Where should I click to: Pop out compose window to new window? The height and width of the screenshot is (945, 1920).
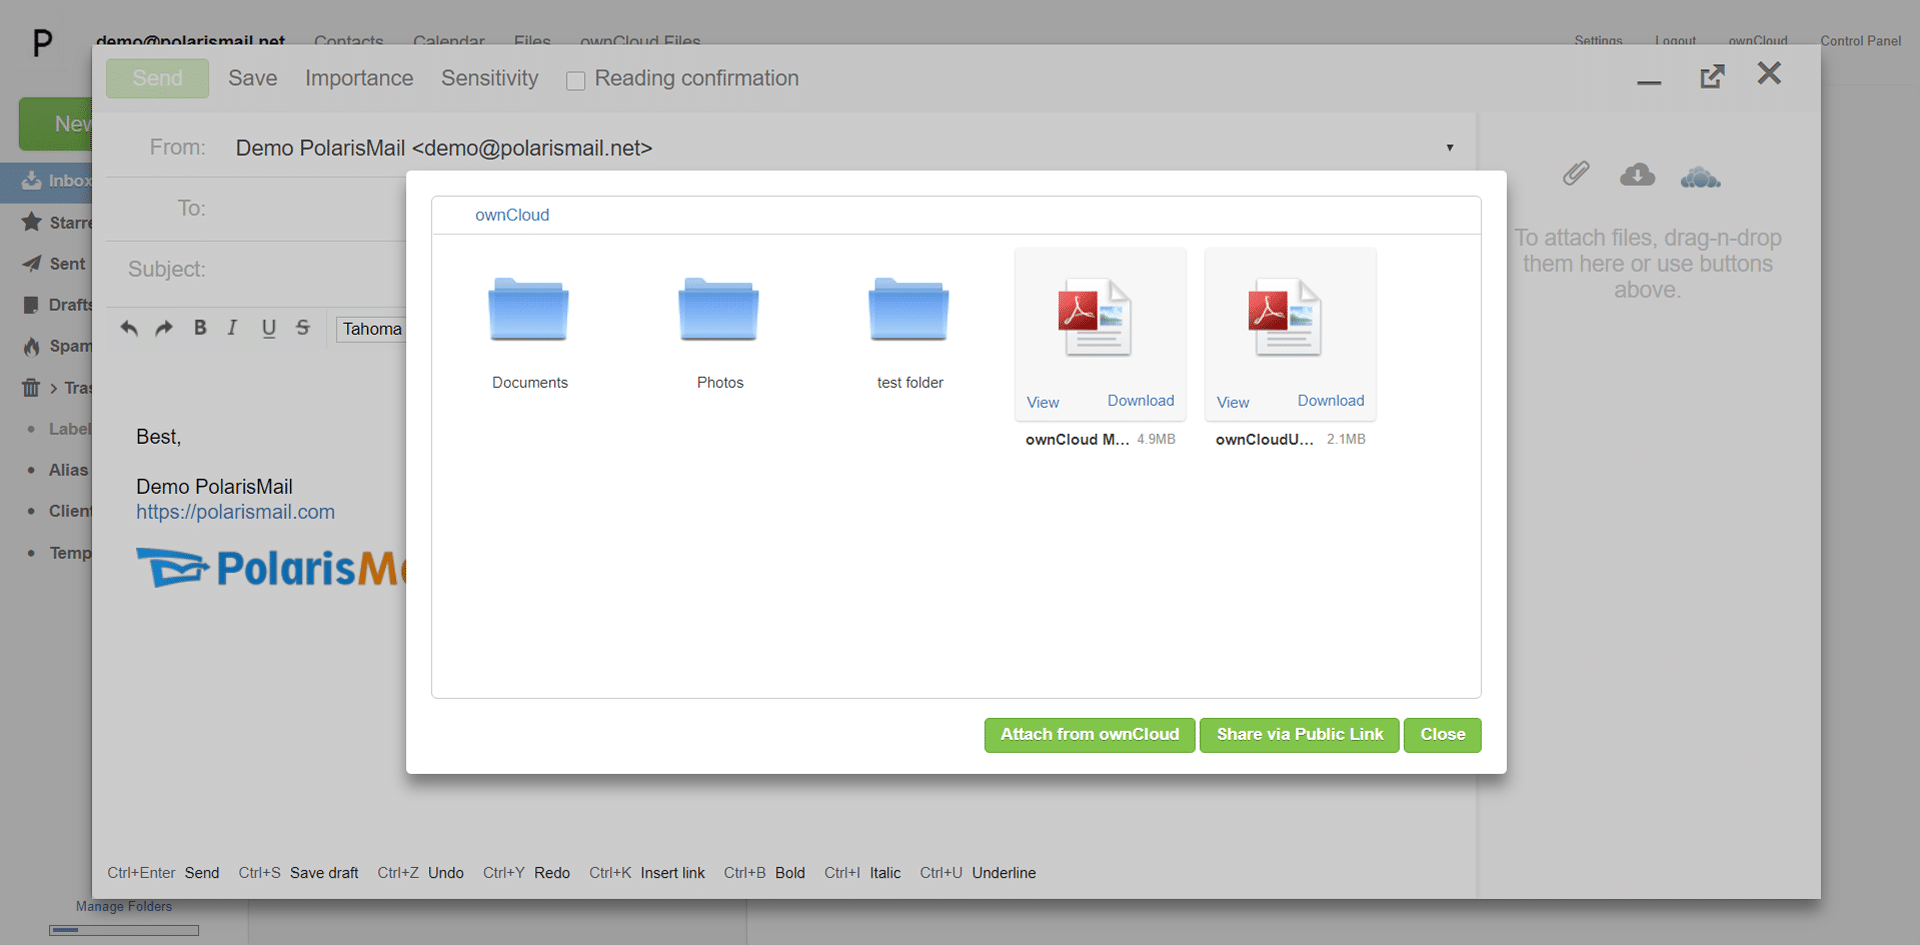click(1712, 76)
